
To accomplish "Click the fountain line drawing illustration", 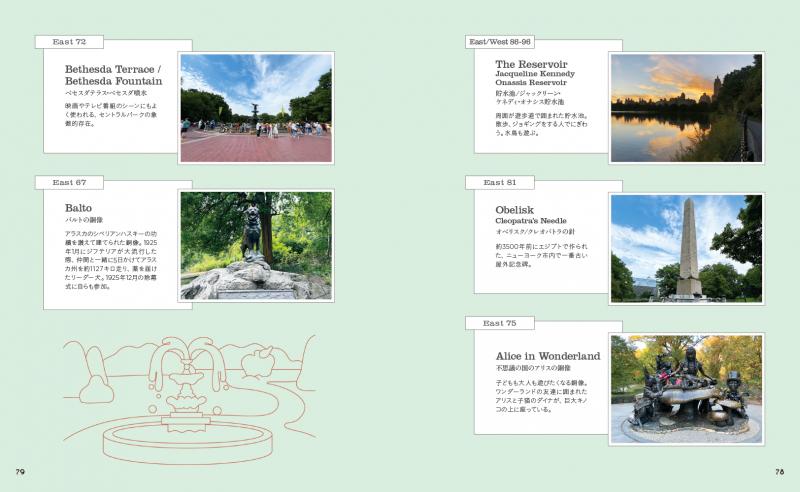I will coord(189,399).
